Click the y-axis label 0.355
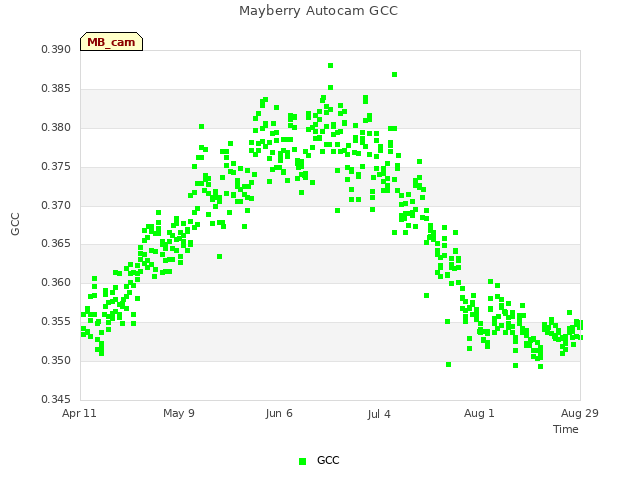640x480 pixels. (x=56, y=322)
